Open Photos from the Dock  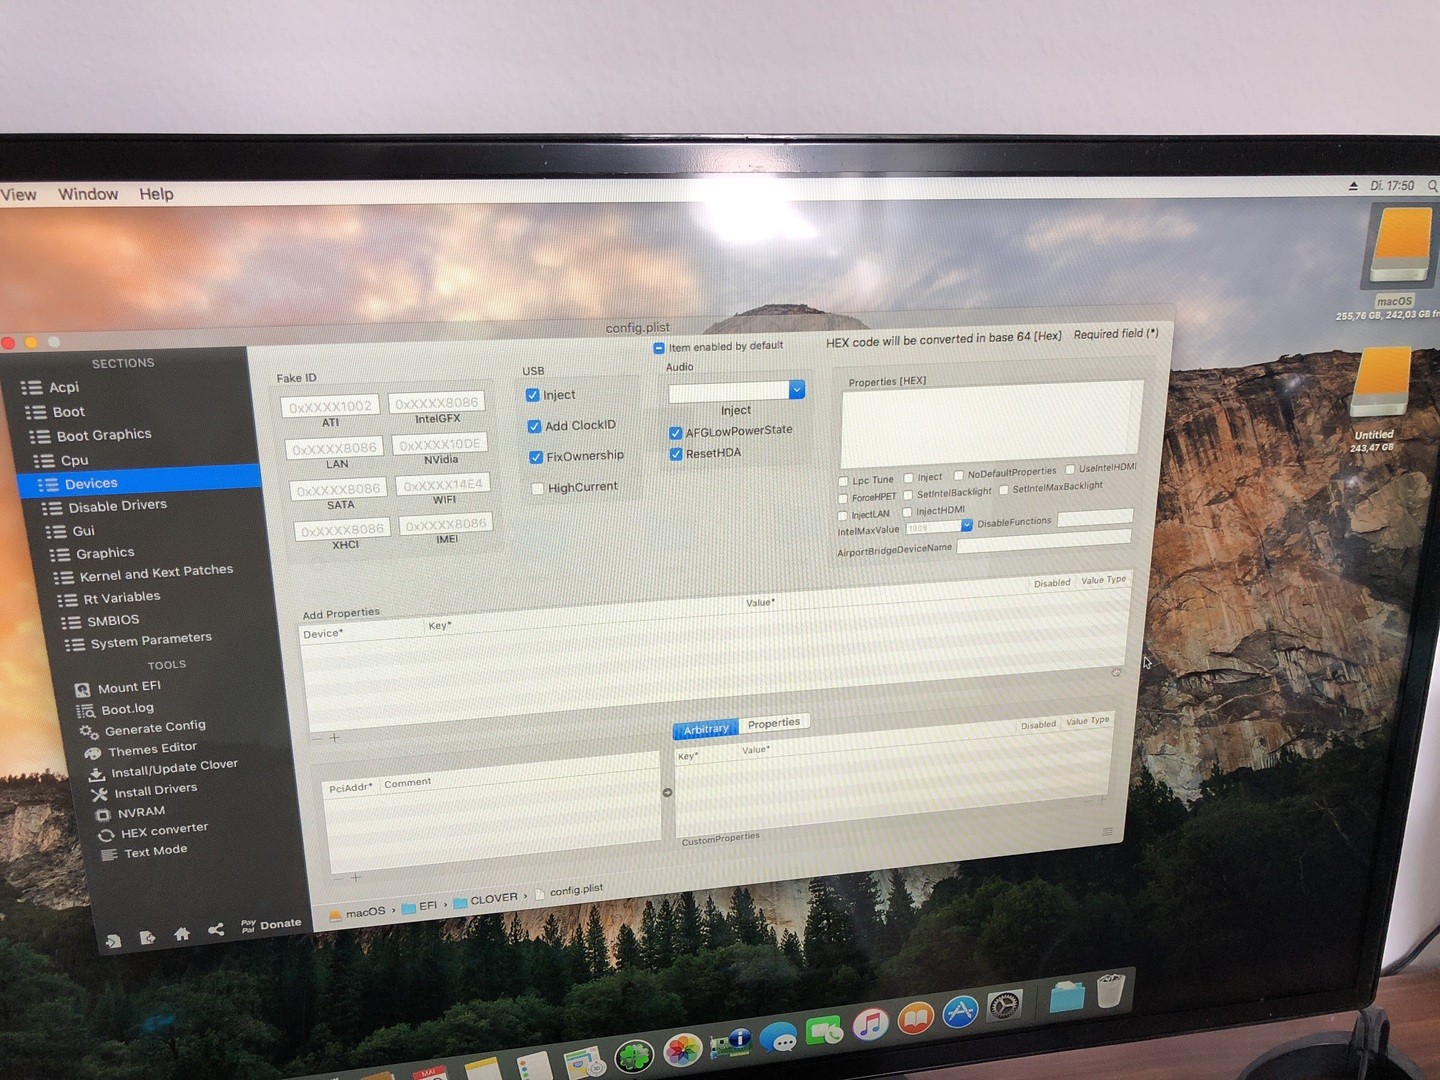point(683,1050)
